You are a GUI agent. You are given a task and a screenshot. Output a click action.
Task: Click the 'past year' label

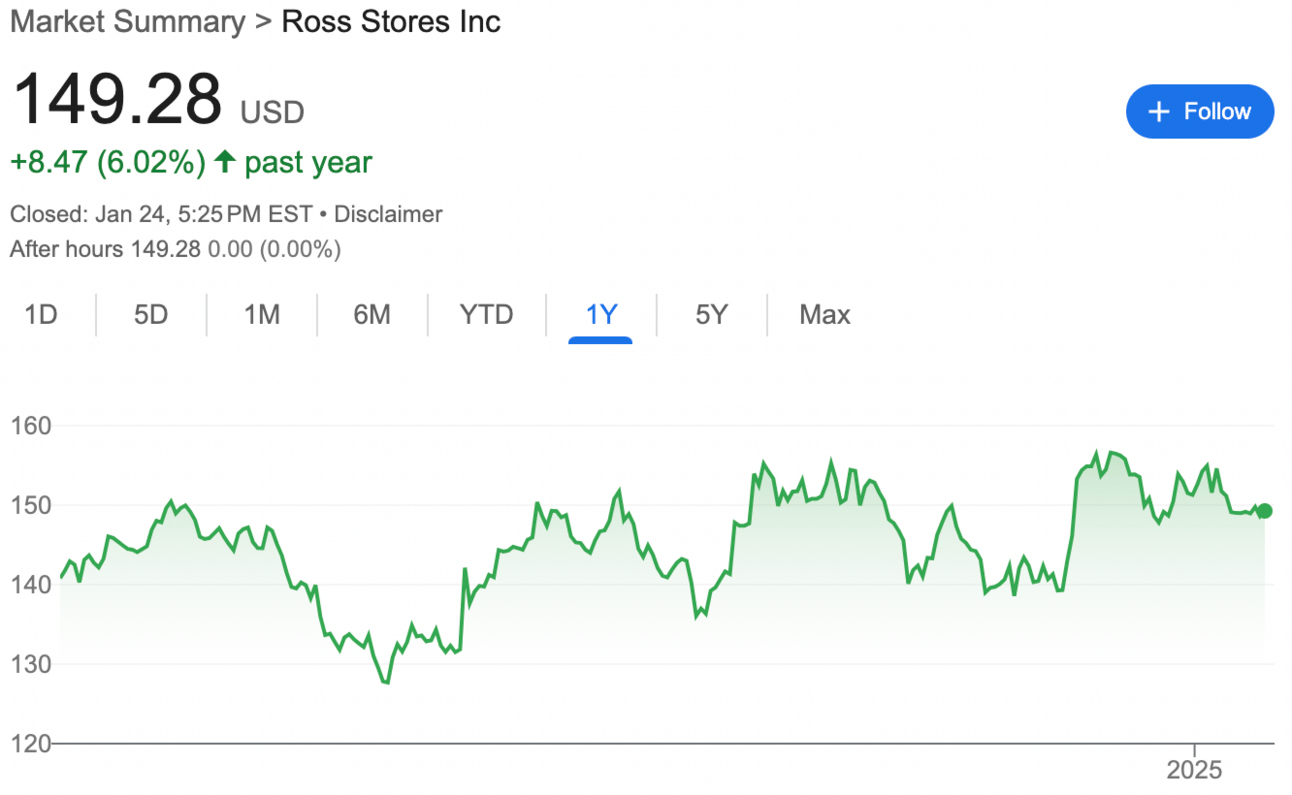308,162
